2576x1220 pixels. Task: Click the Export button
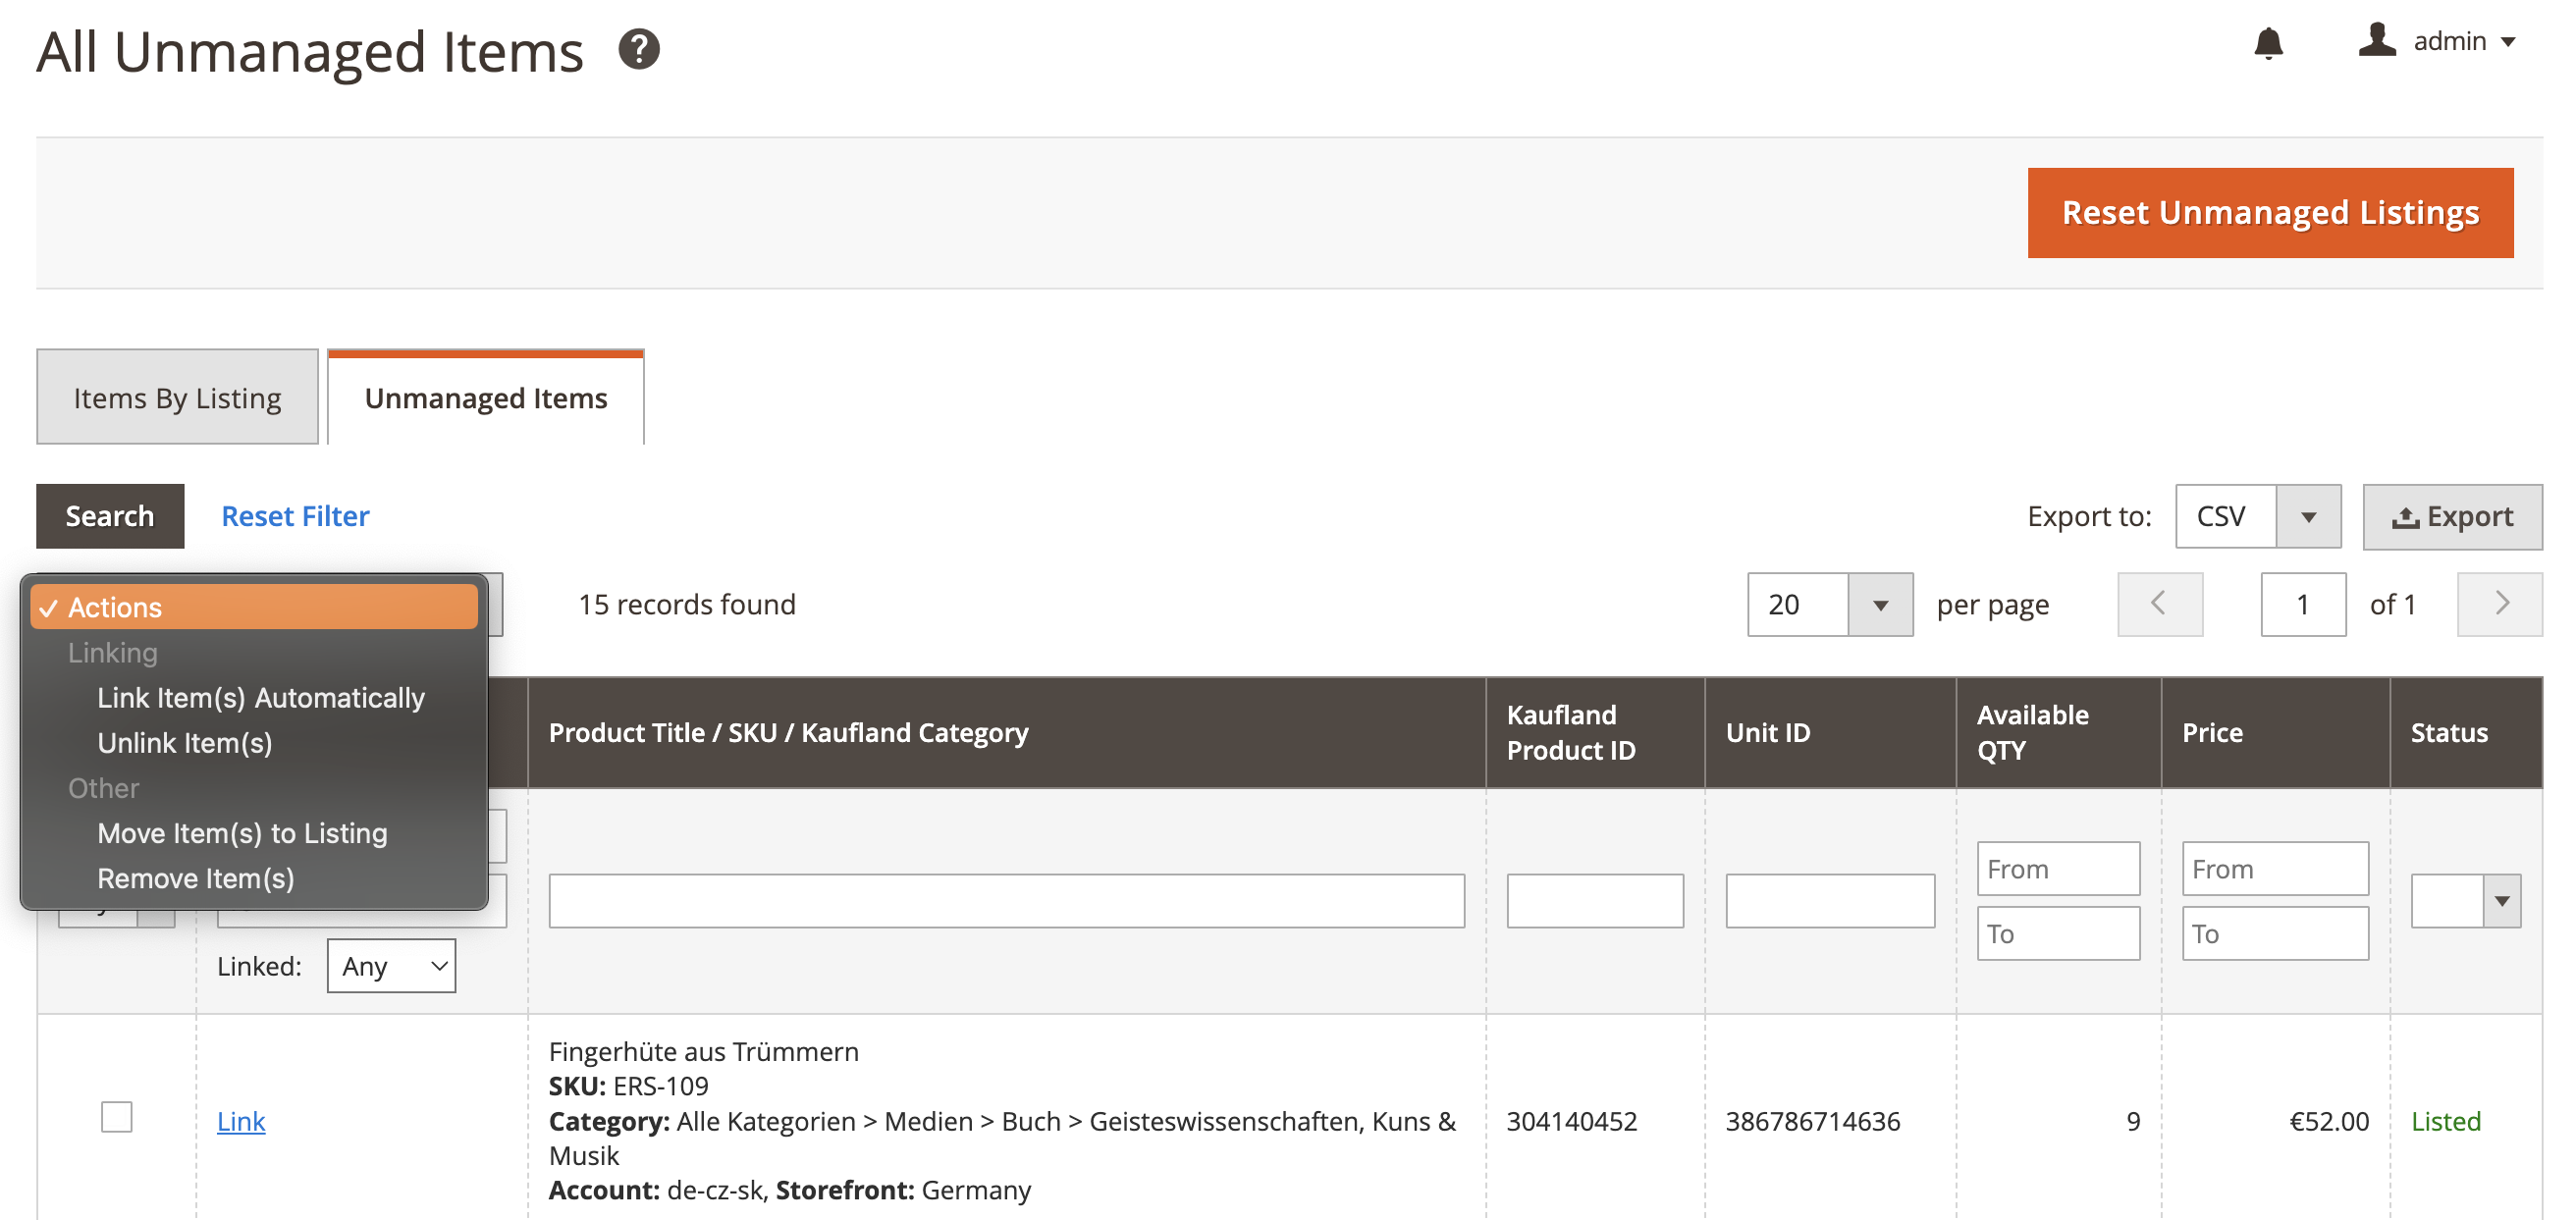coord(2451,517)
